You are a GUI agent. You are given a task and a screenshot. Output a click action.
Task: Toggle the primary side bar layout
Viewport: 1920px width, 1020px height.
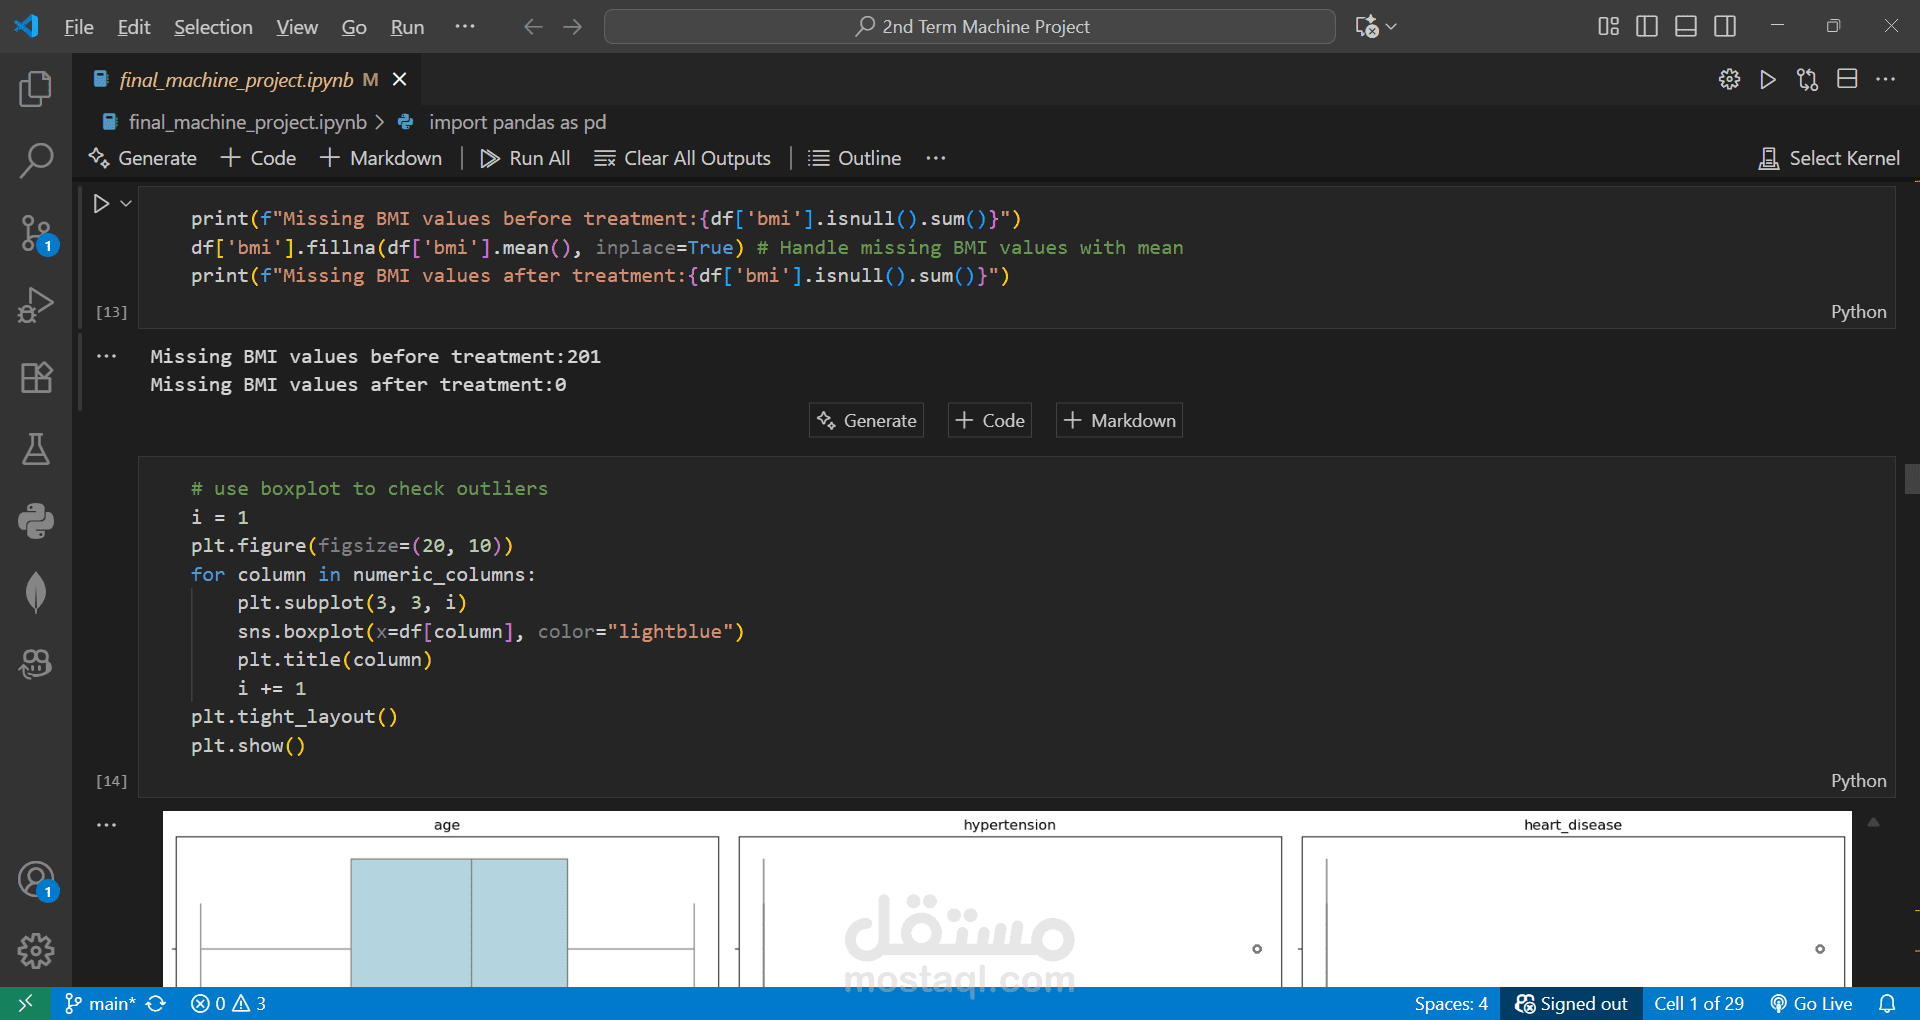1646,27
